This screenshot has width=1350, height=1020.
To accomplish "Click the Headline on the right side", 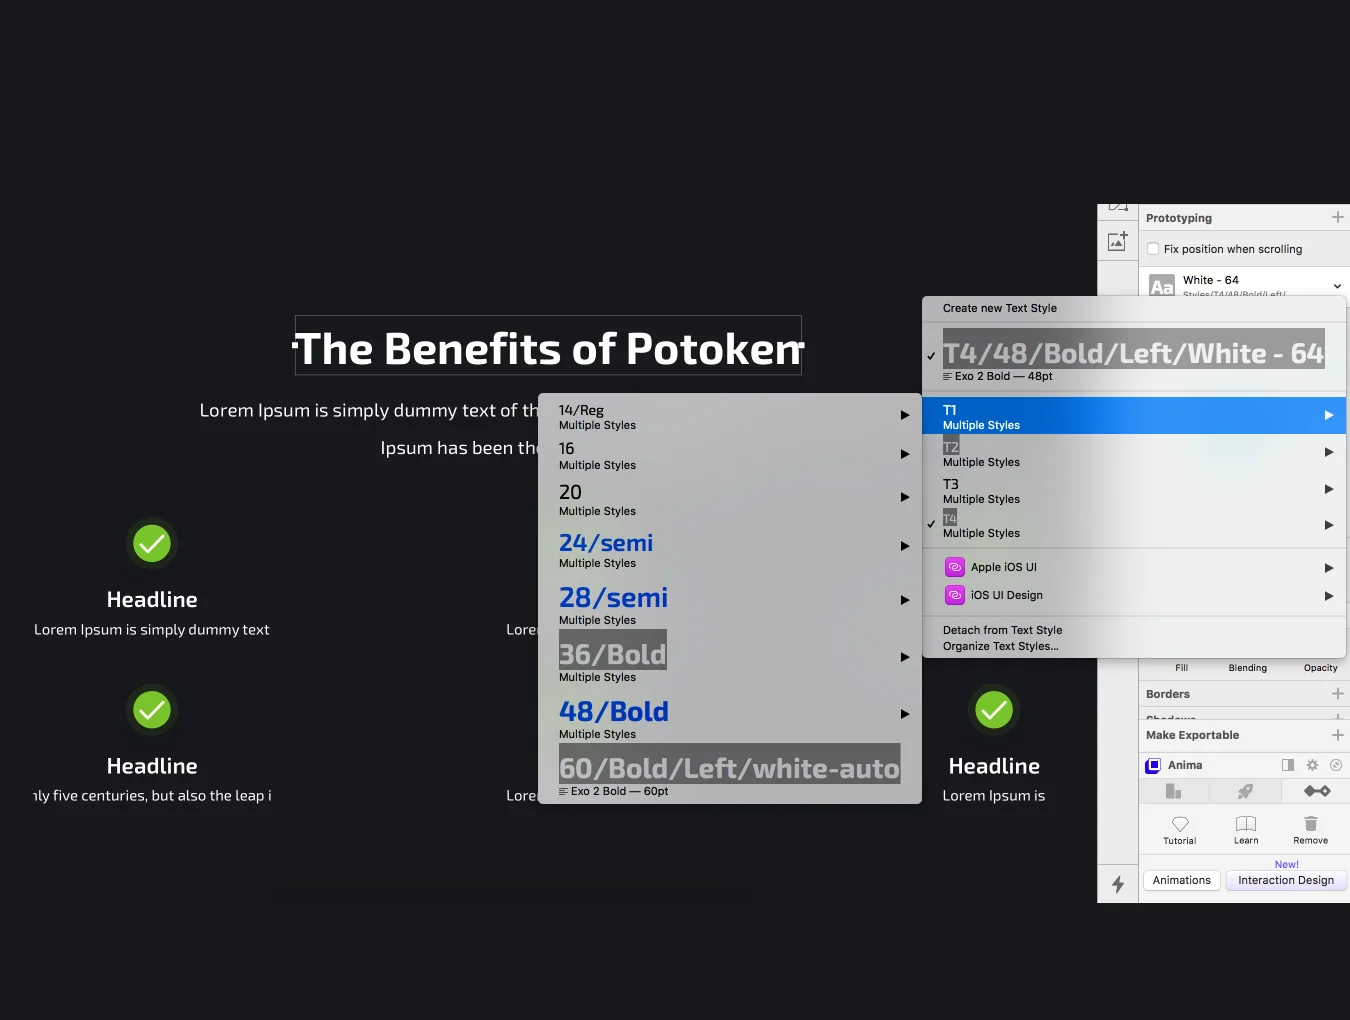I will click(994, 766).
